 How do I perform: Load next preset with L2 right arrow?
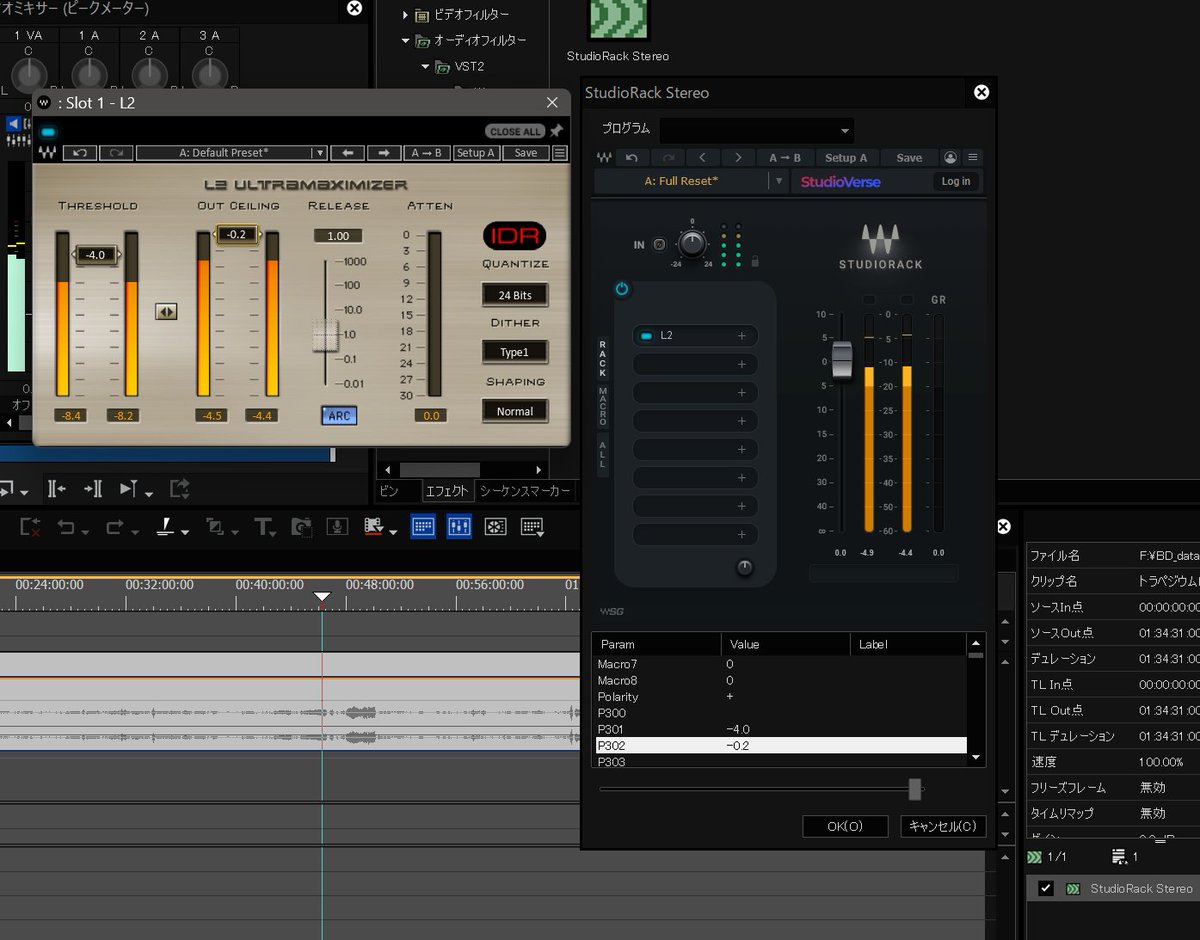pyautogui.click(x=383, y=153)
